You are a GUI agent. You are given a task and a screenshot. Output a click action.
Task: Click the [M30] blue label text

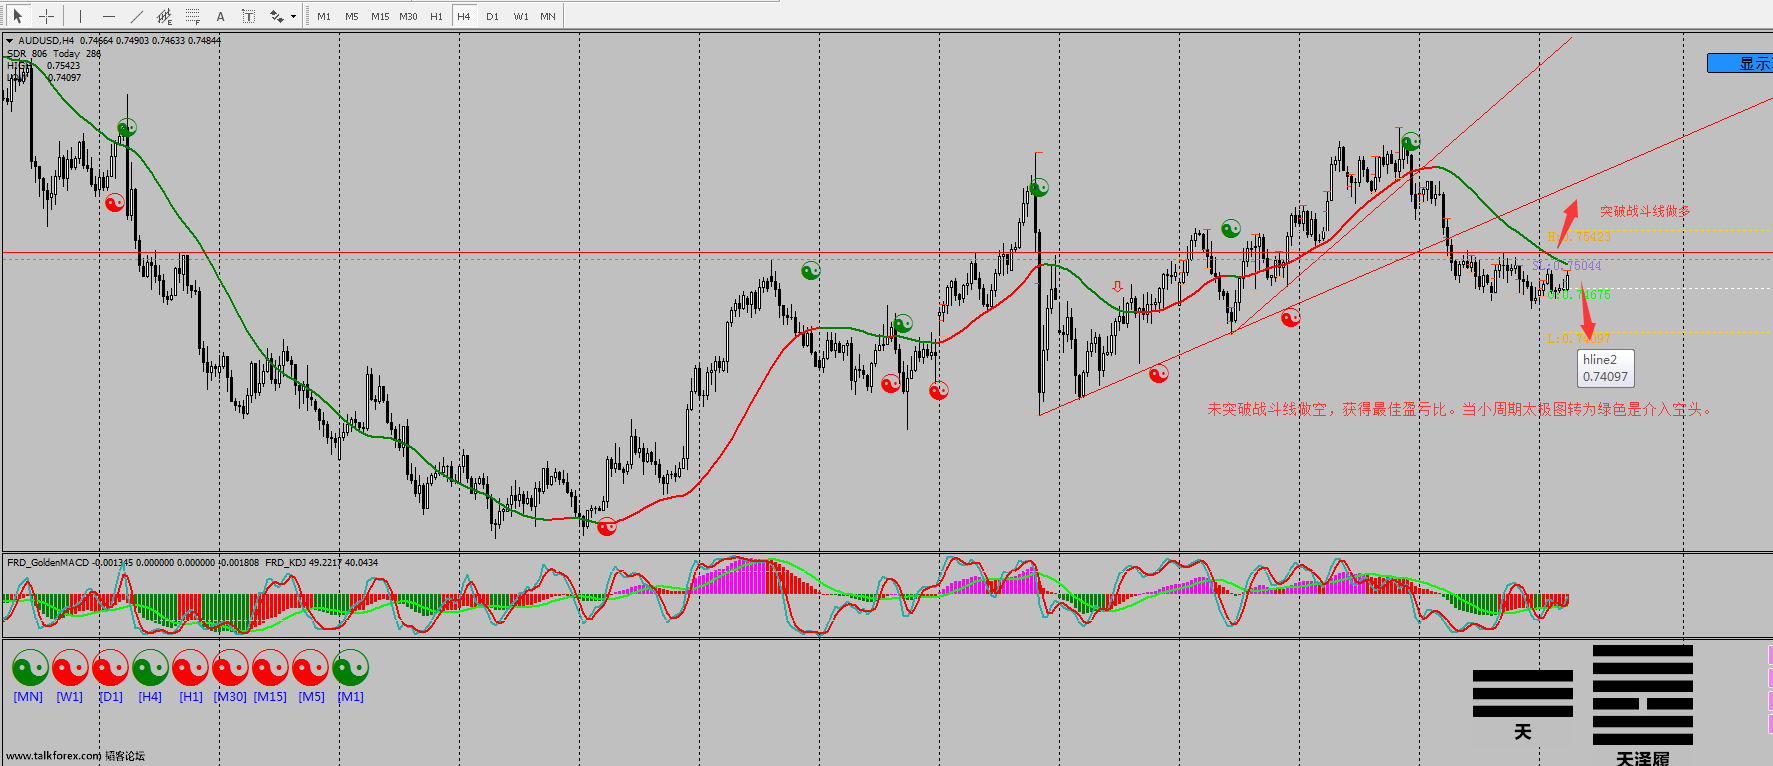click(230, 697)
